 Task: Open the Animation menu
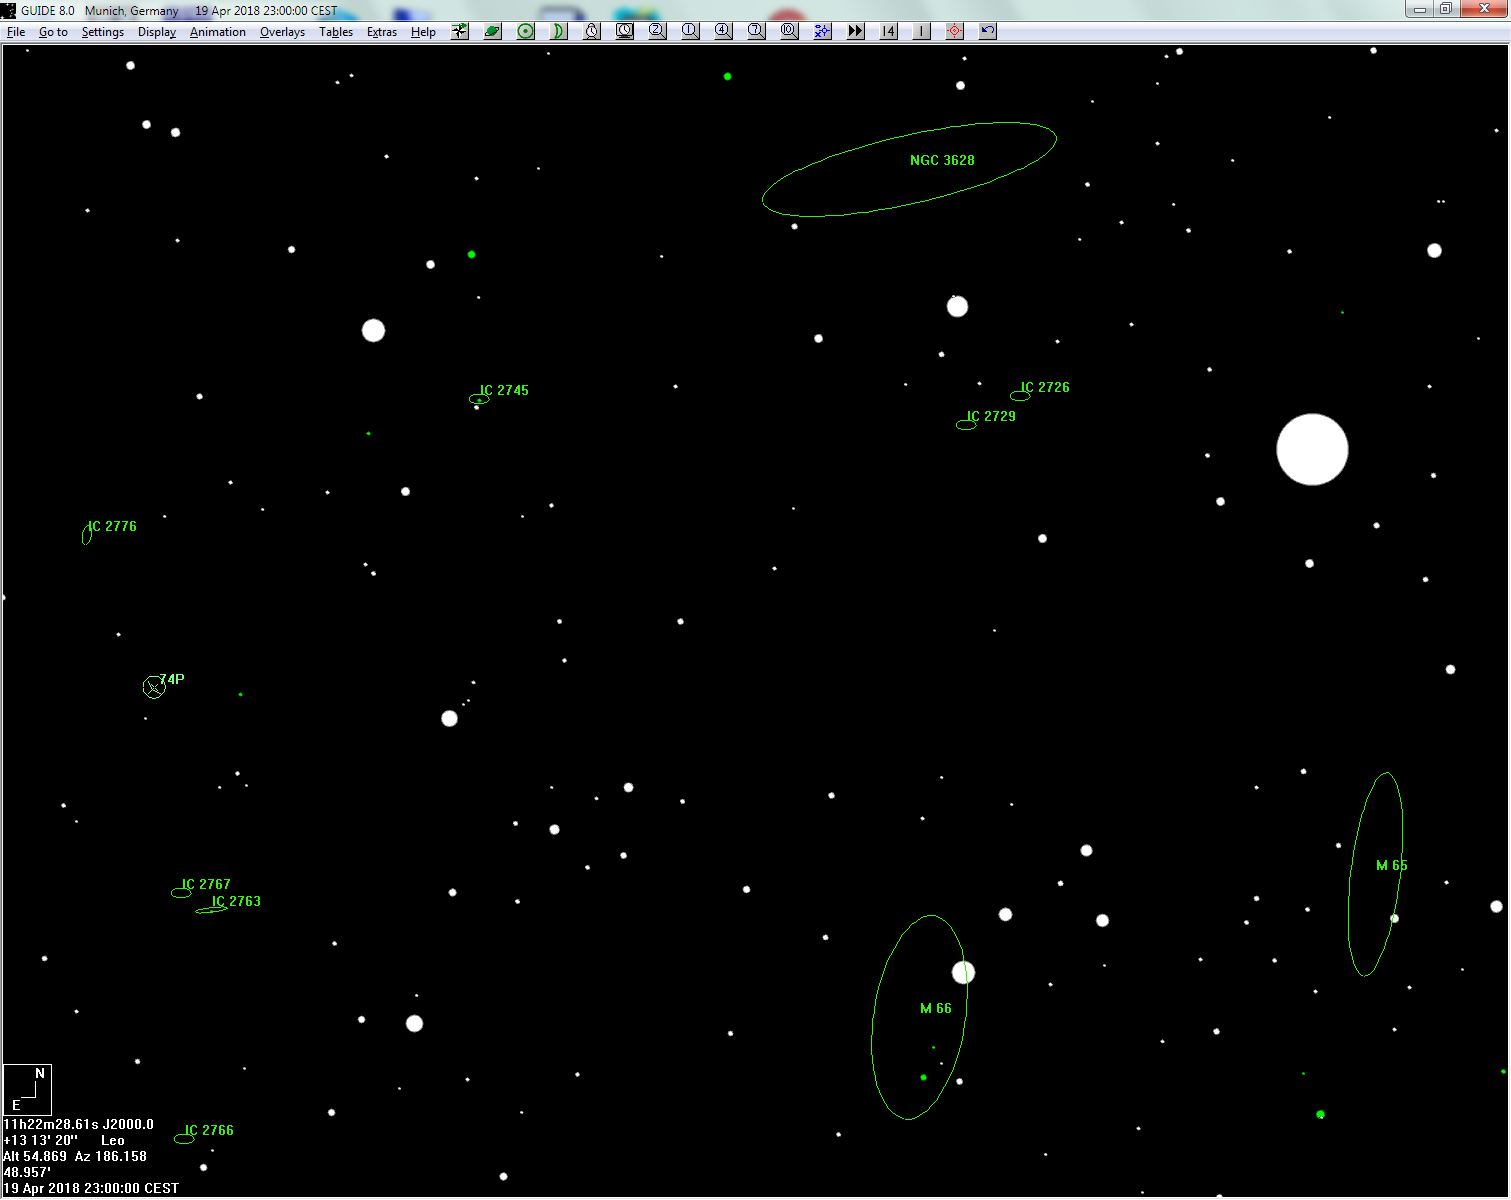tap(217, 32)
